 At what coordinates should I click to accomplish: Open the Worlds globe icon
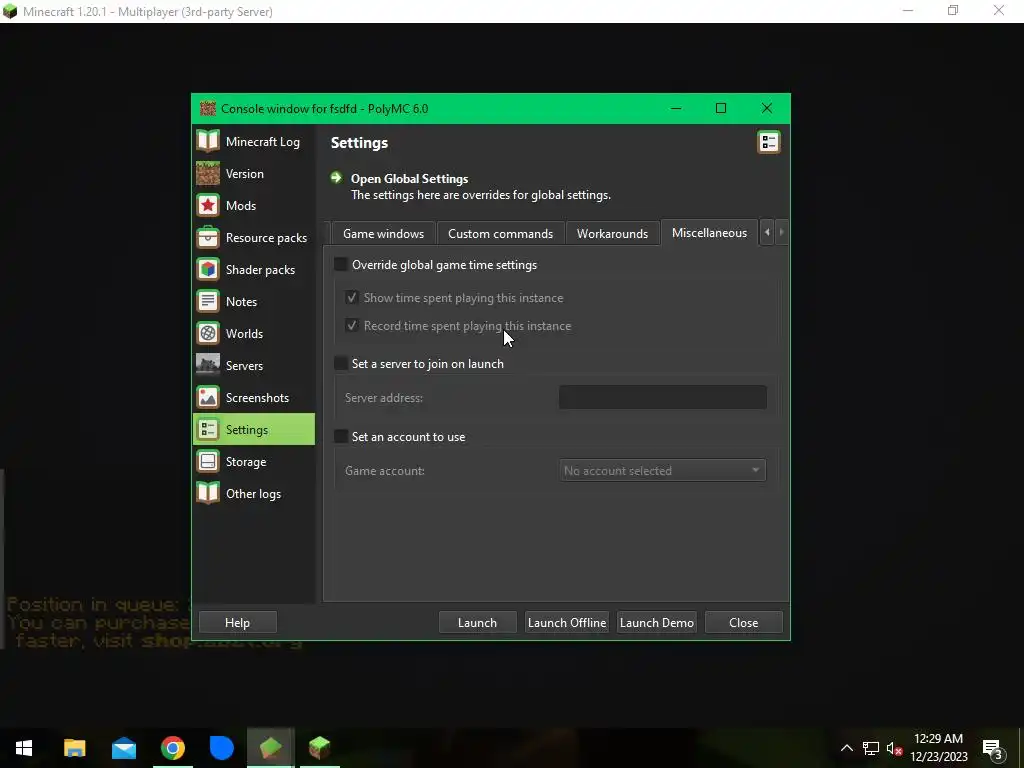pyautogui.click(x=208, y=333)
